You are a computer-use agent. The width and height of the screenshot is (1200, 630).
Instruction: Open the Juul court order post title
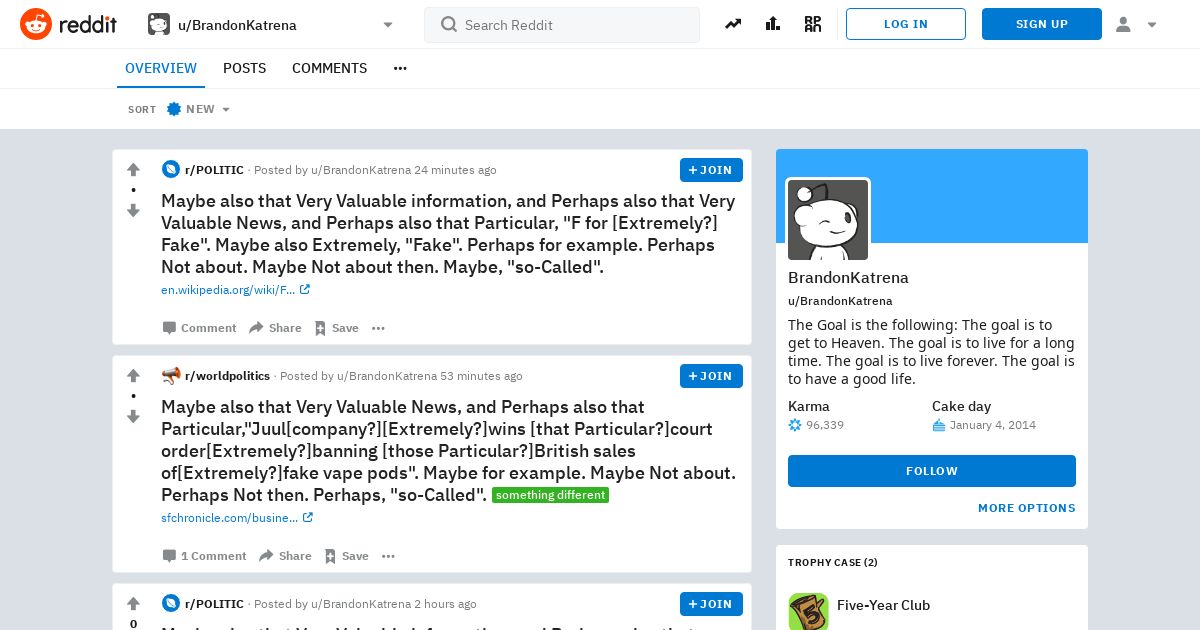[x=448, y=451]
